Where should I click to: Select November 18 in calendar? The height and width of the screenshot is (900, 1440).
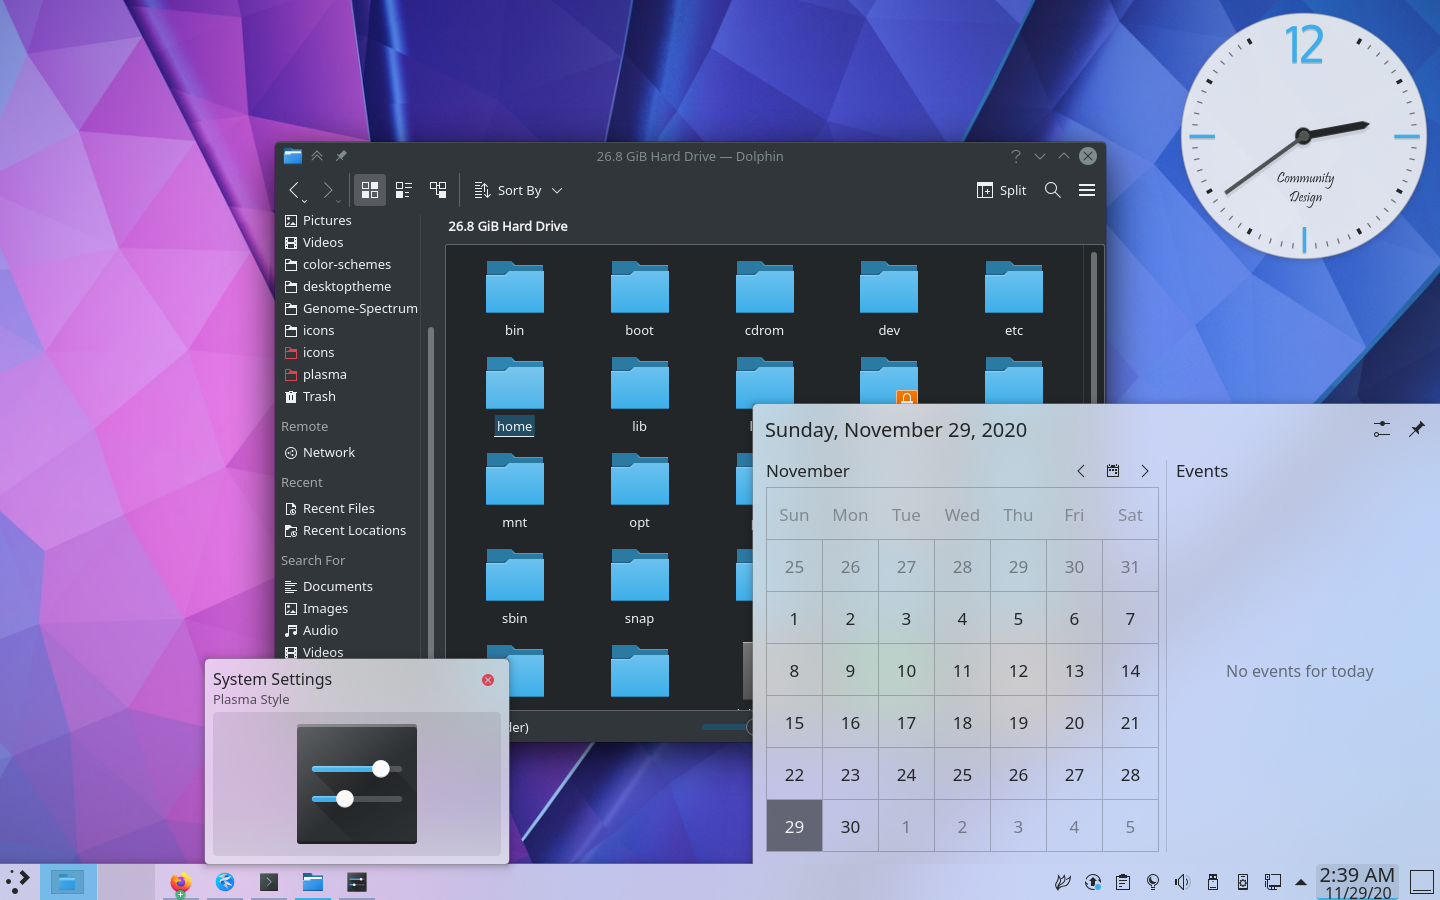pos(962,722)
